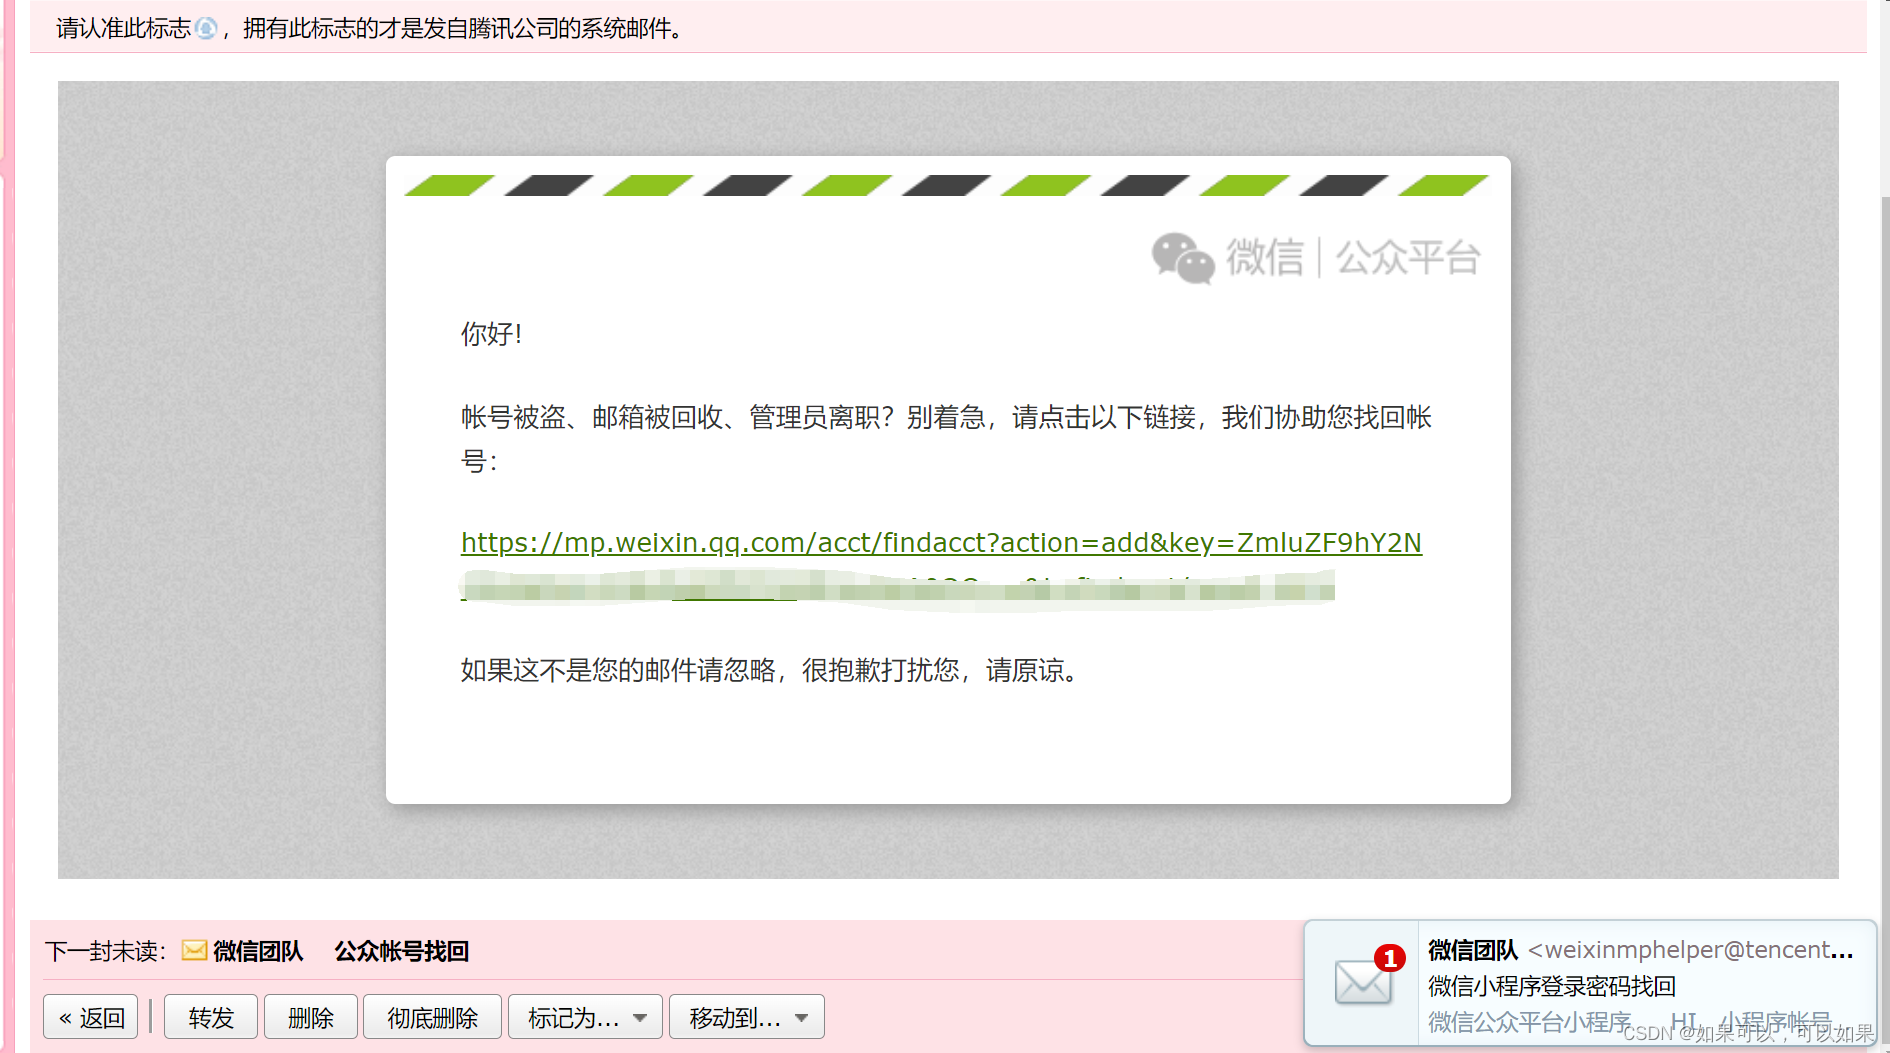Click the «返回 button to go back

(x=90, y=1016)
